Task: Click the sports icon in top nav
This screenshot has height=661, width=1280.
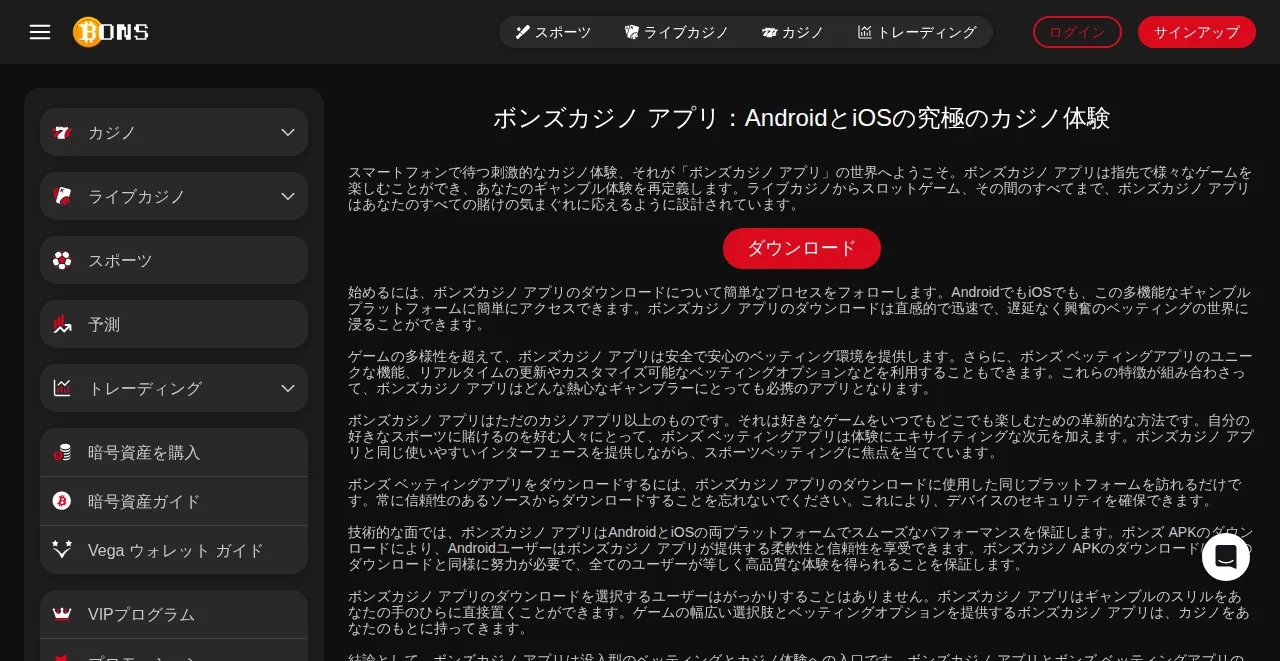Action: 523,32
